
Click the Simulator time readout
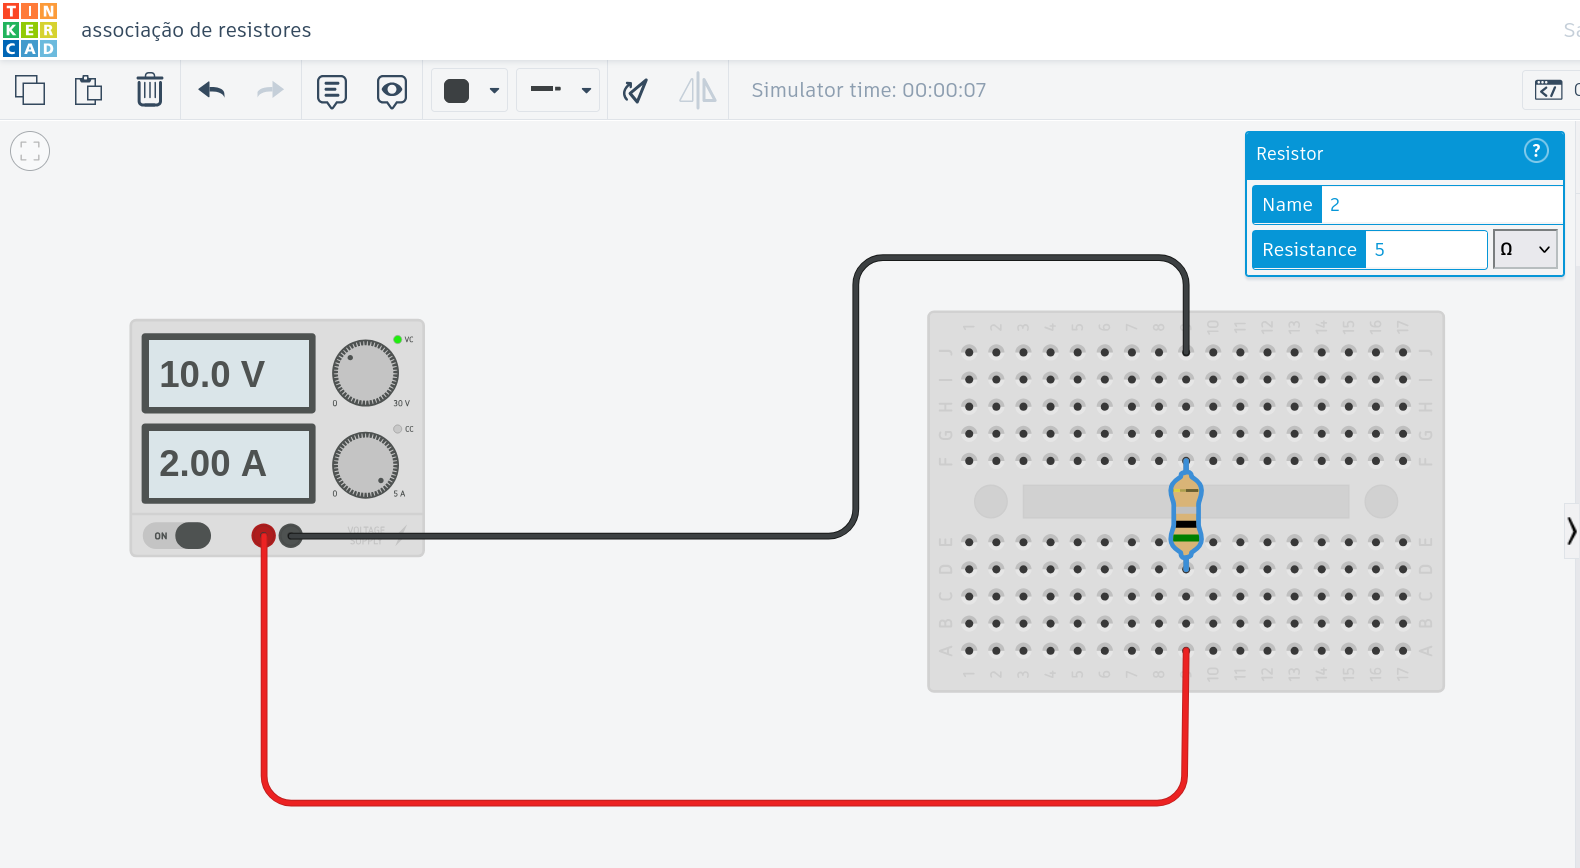(869, 90)
